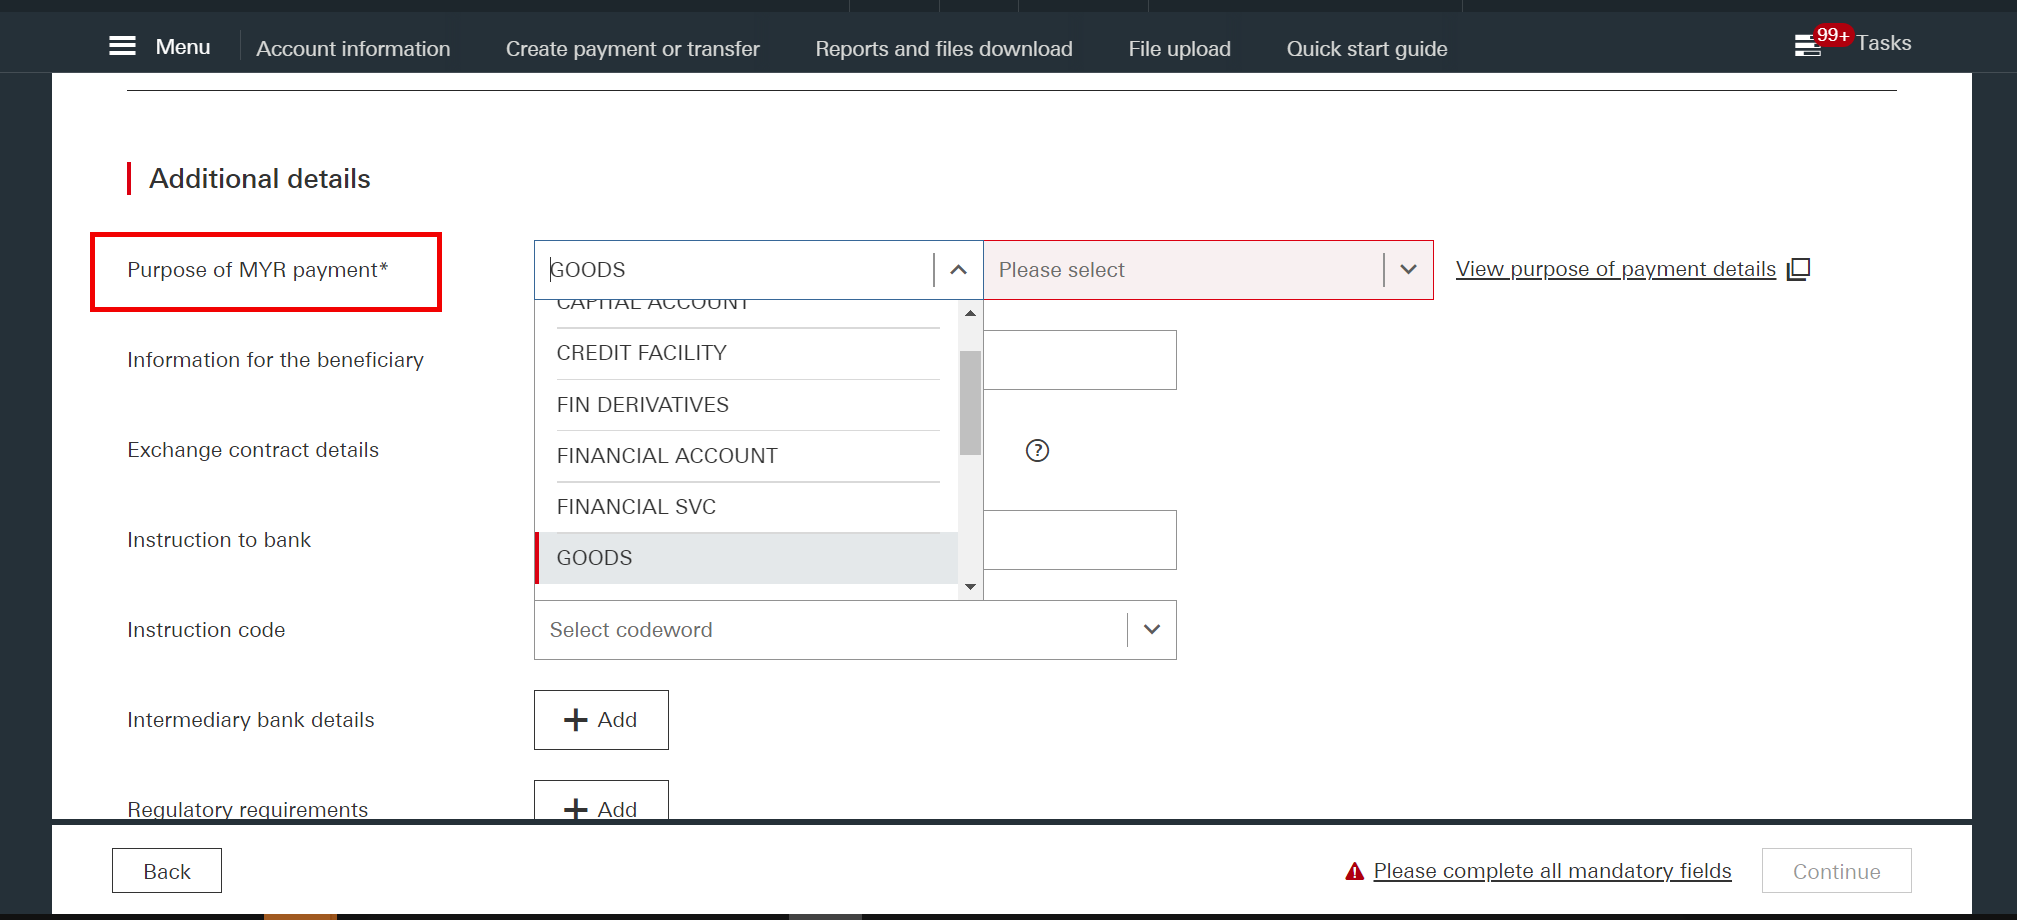Image resolution: width=2017 pixels, height=920 pixels.
Task: Select CREDIT FACILITY from the list
Action: [747, 353]
